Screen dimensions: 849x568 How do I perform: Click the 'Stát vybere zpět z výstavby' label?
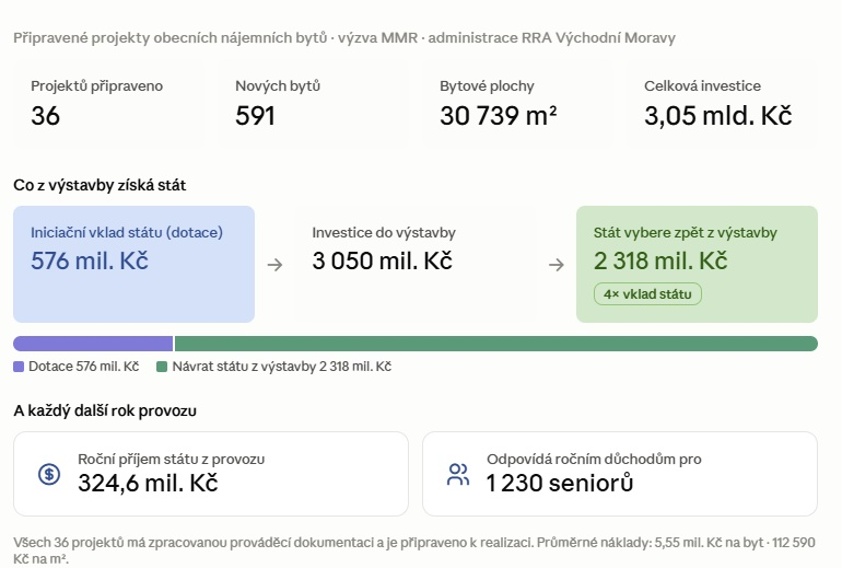(685, 233)
